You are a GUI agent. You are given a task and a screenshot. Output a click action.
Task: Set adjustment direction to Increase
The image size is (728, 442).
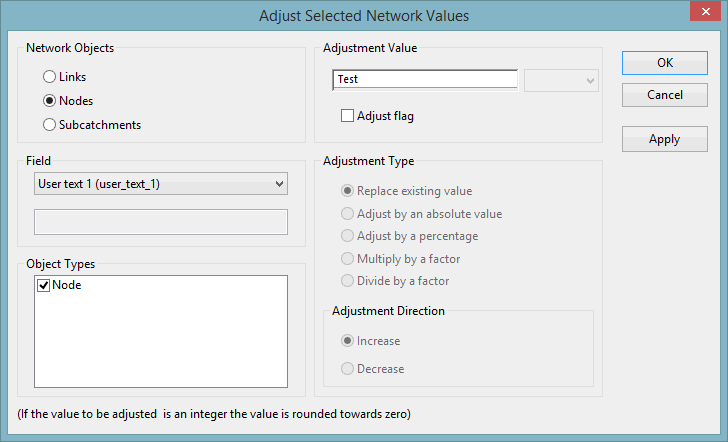click(348, 341)
